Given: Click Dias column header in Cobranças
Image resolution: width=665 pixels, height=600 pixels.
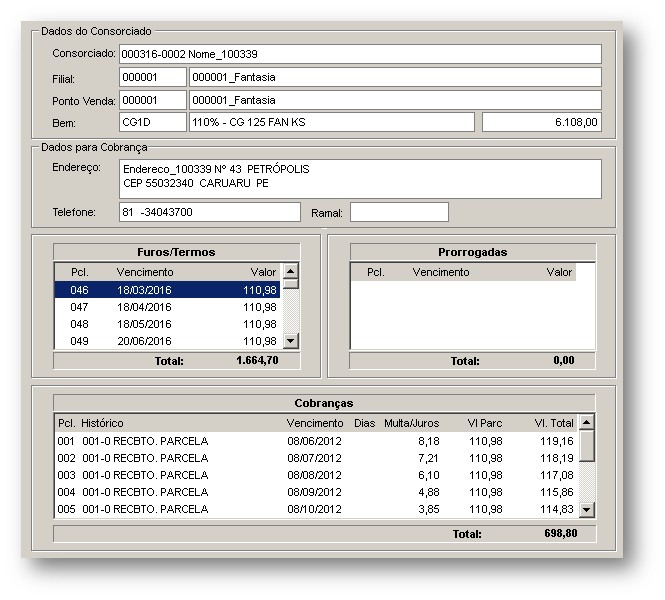Looking at the screenshot, I should (x=365, y=423).
